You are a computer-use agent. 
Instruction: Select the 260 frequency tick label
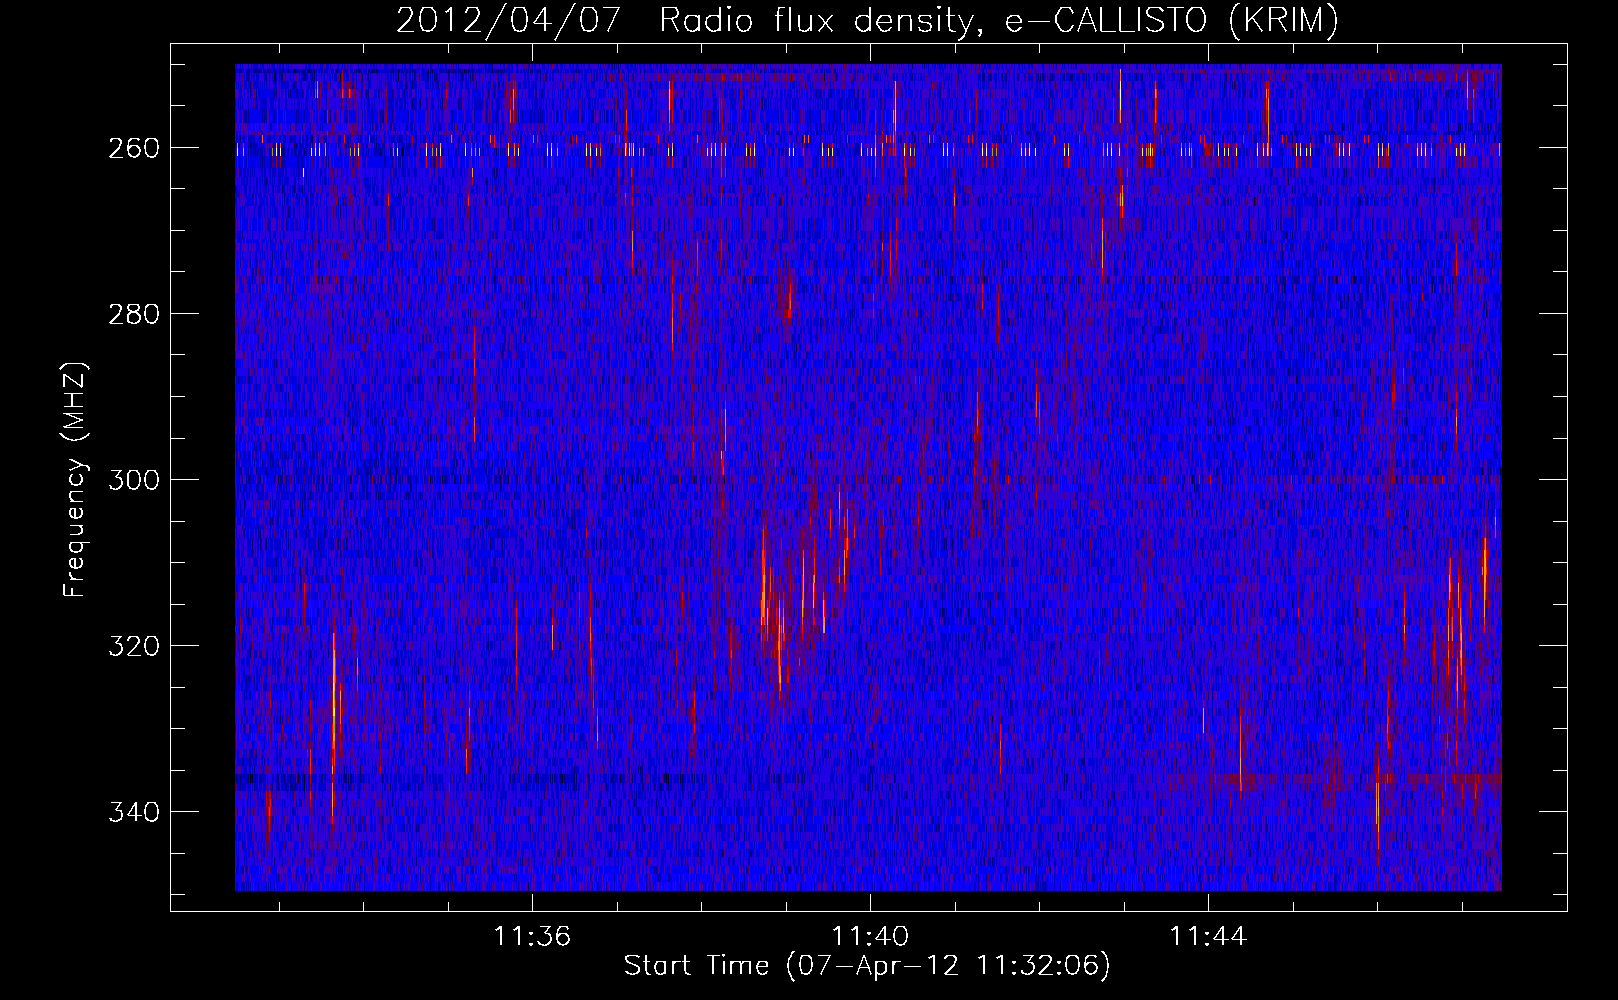133,148
